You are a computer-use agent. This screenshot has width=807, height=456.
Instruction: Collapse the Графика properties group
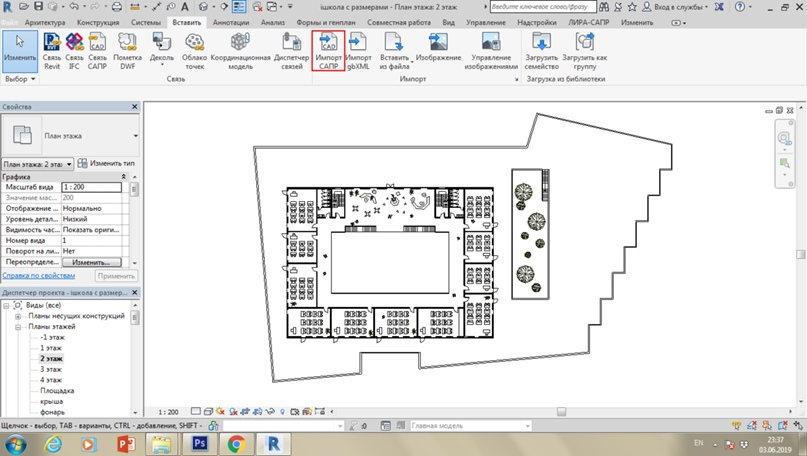pyautogui.click(x=124, y=177)
